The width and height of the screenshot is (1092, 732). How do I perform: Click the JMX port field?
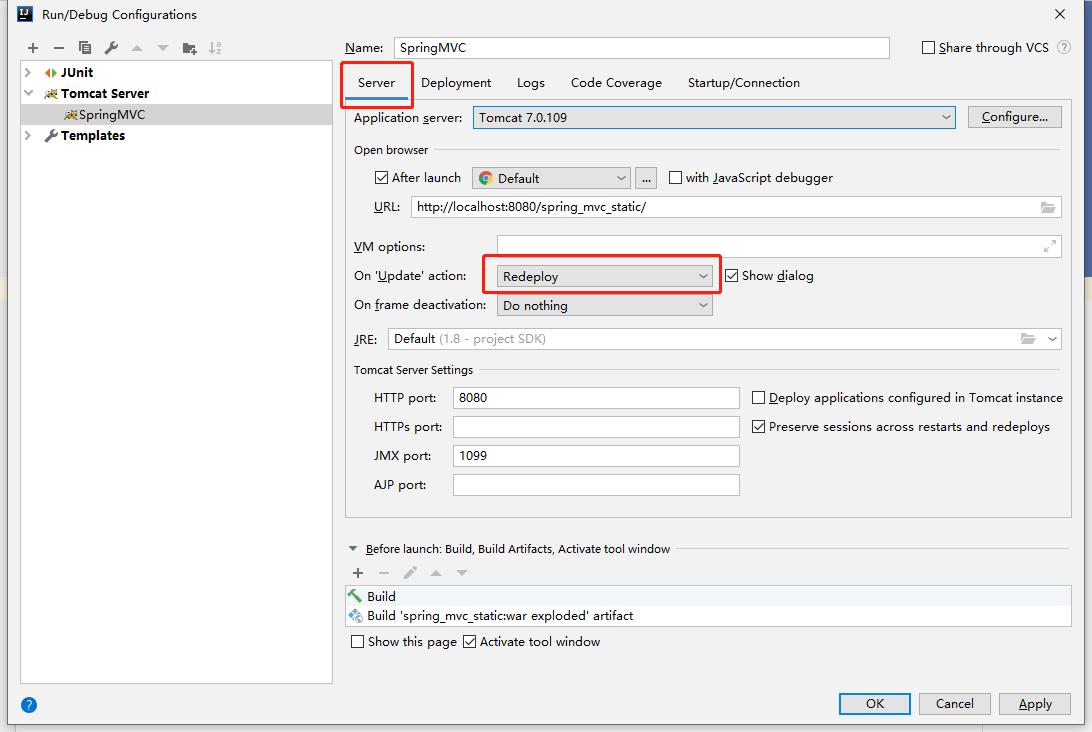point(596,455)
